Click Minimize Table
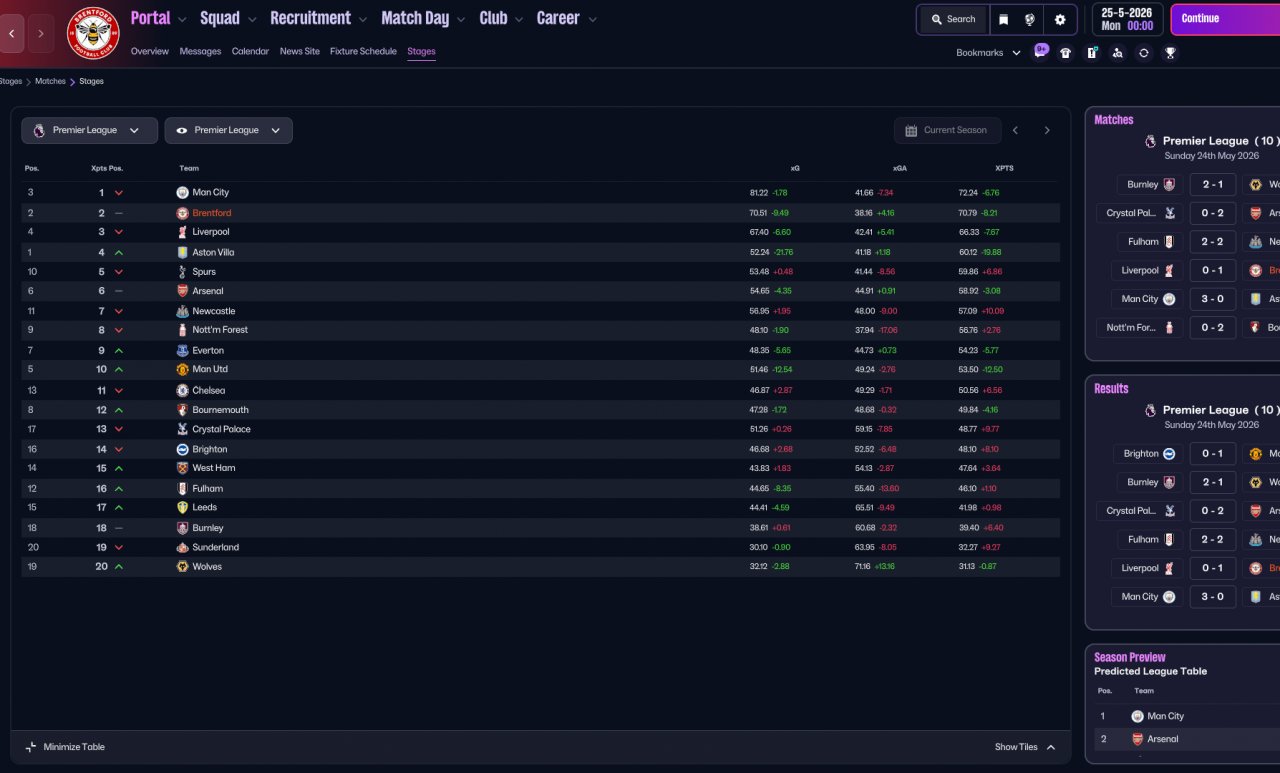The image size is (1280, 773). (65, 747)
